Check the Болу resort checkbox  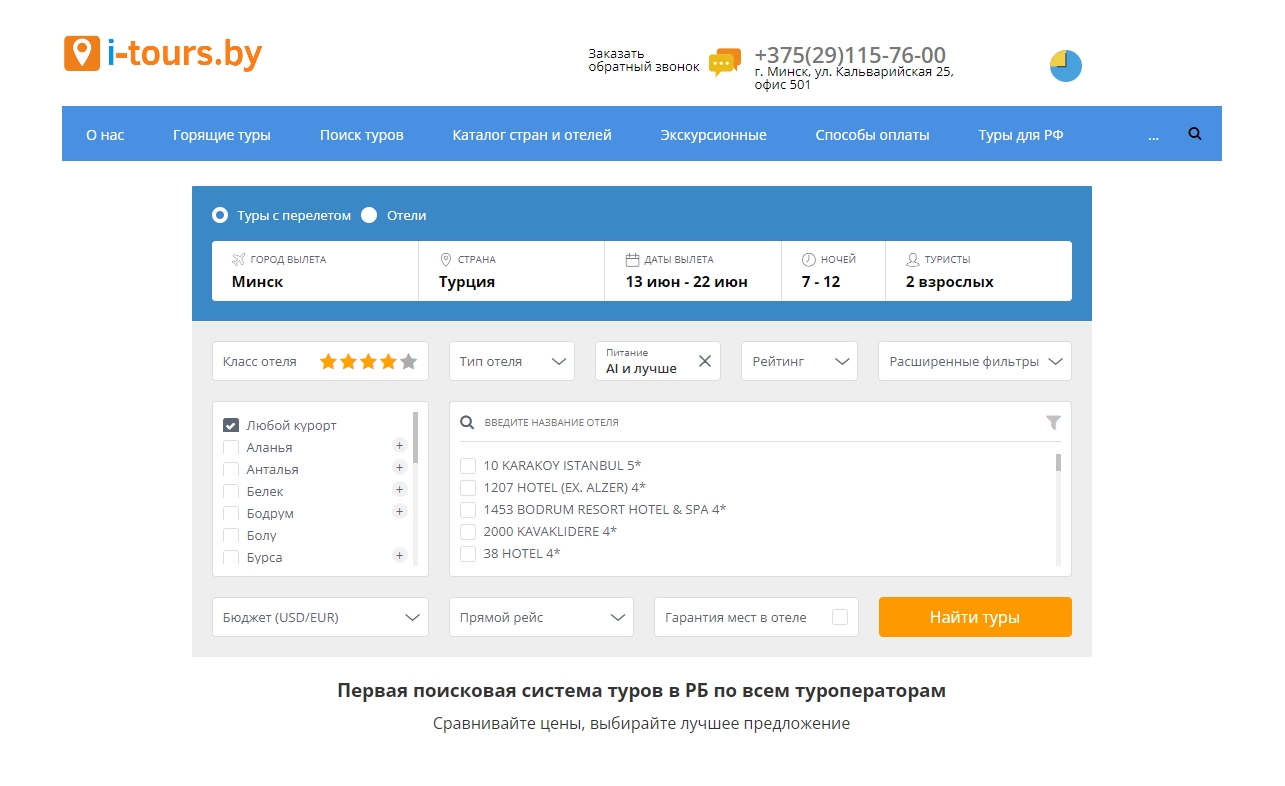pos(231,535)
